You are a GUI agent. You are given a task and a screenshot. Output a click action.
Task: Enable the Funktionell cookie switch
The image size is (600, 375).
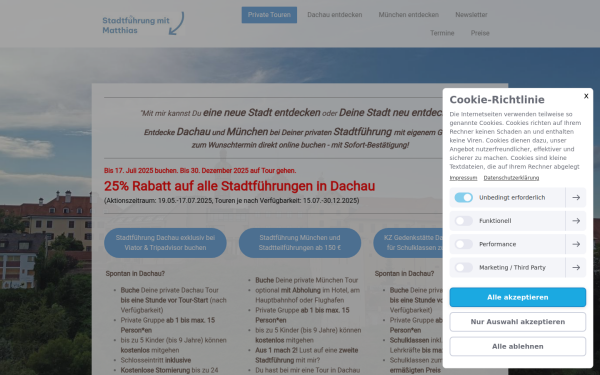click(463, 221)
